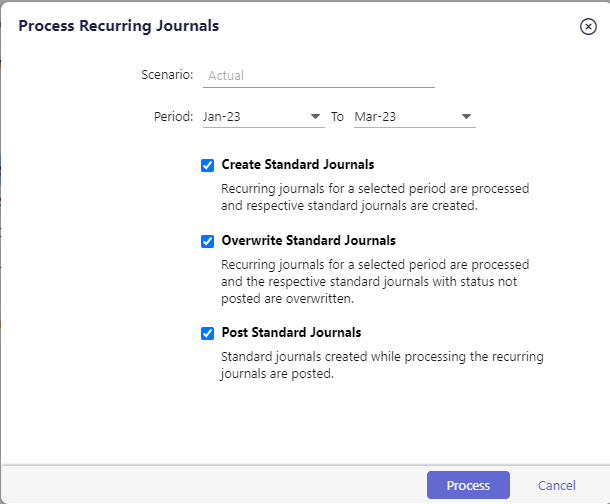610x504 pixels.
Task: Click the Period field label
Action: click(x=174, y=116)
